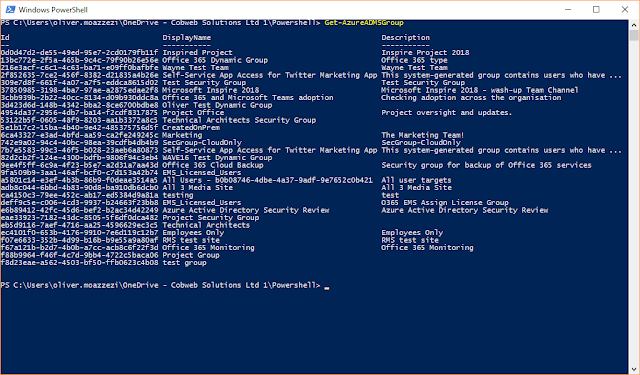The width and height of the screenshot is (640, 375).
Task: Click the PowerShell icon in title bar
Action: pos(10,9)
